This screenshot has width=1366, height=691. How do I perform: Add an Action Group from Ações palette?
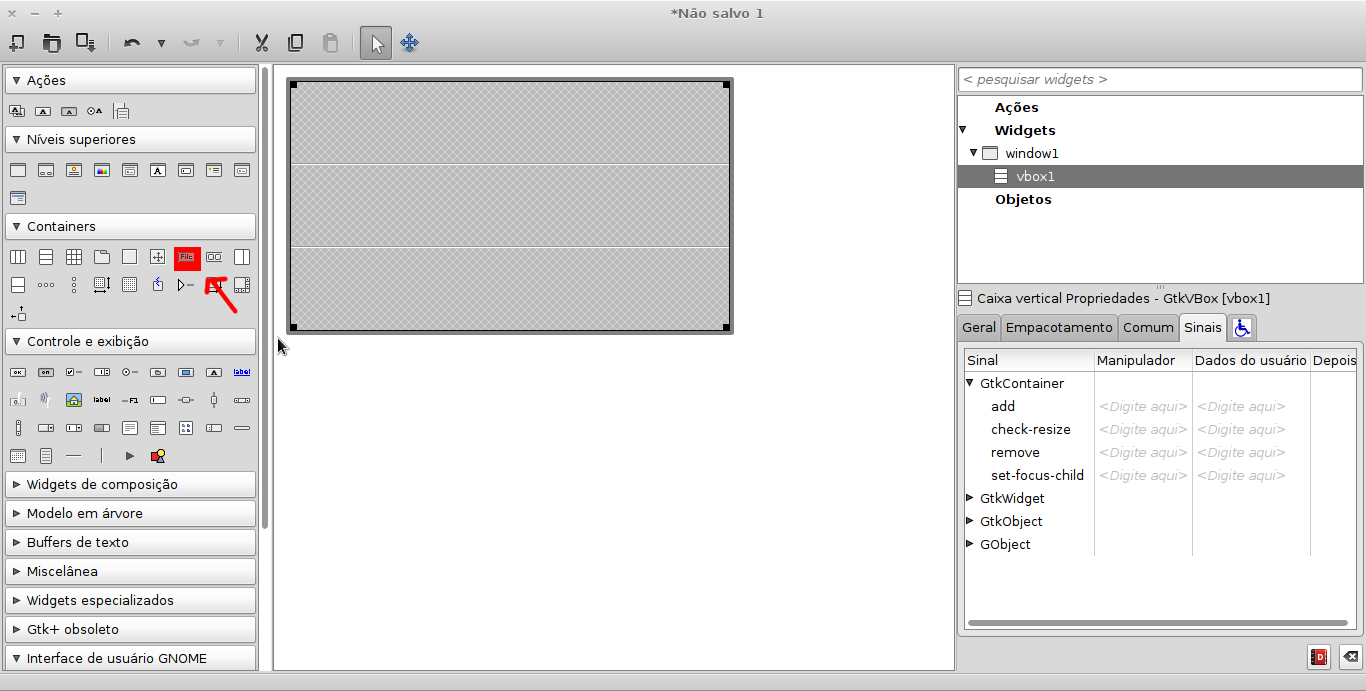click(x=17, y=111)
